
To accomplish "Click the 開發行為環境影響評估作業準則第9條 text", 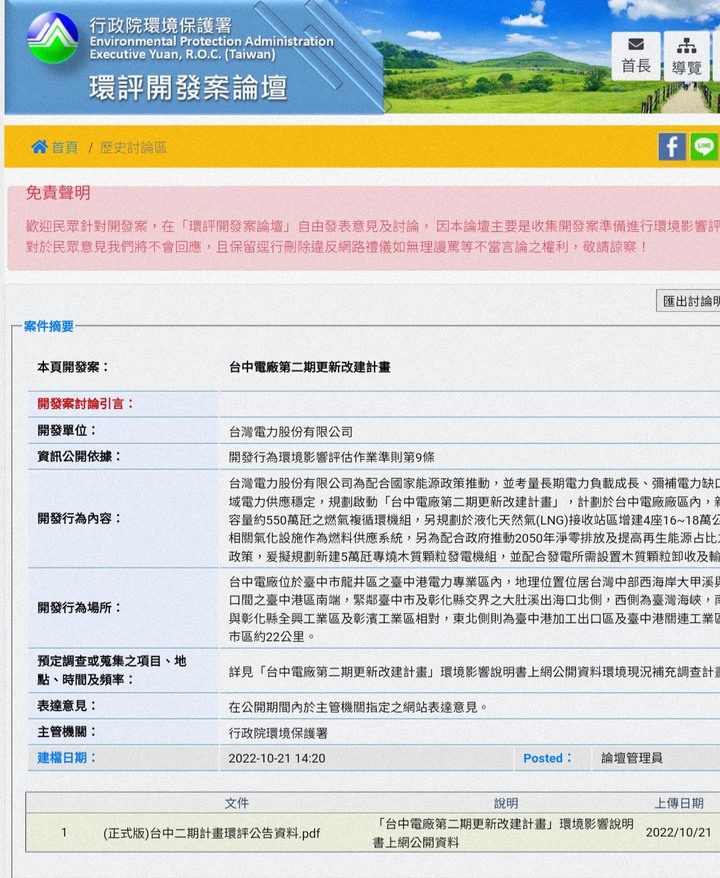I will point(331,457).
